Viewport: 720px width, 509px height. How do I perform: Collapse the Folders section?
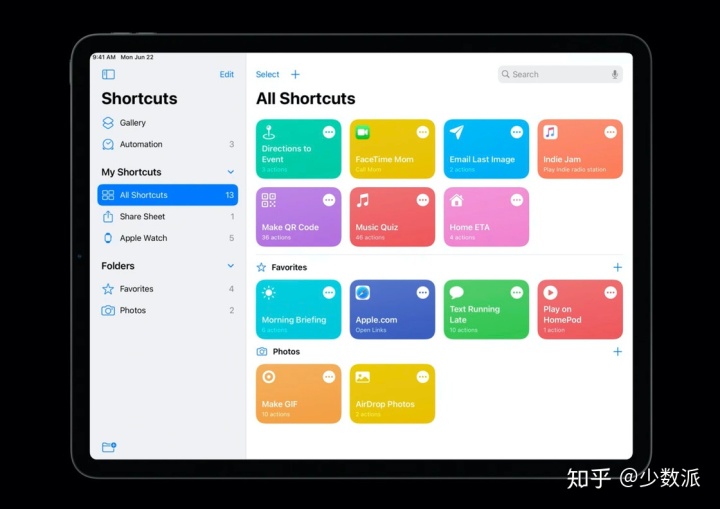[231, 266]
